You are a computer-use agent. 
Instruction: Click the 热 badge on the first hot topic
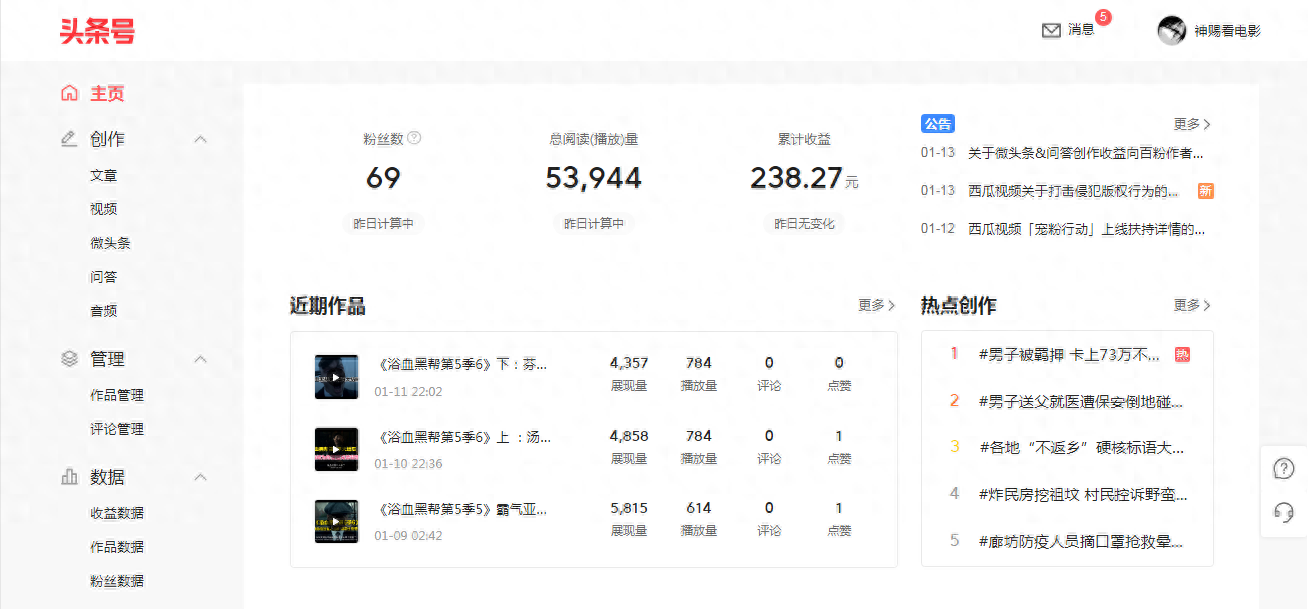click(x=1182, y=354)
